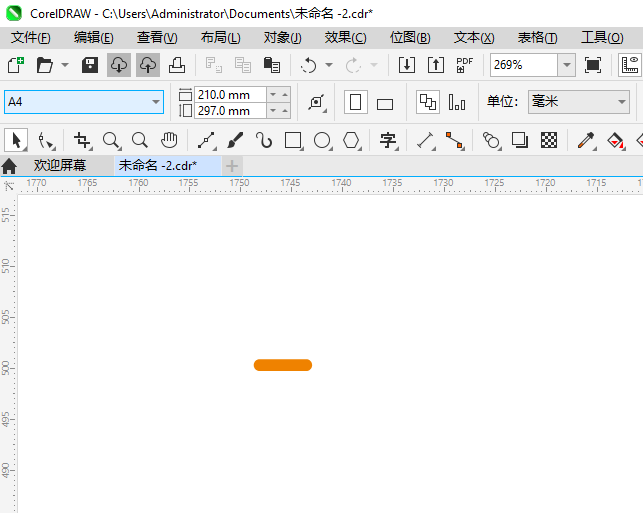The height and width of the screenshot is (513, 643).
Task: Select the Connector tool
Action: (455, 141)
